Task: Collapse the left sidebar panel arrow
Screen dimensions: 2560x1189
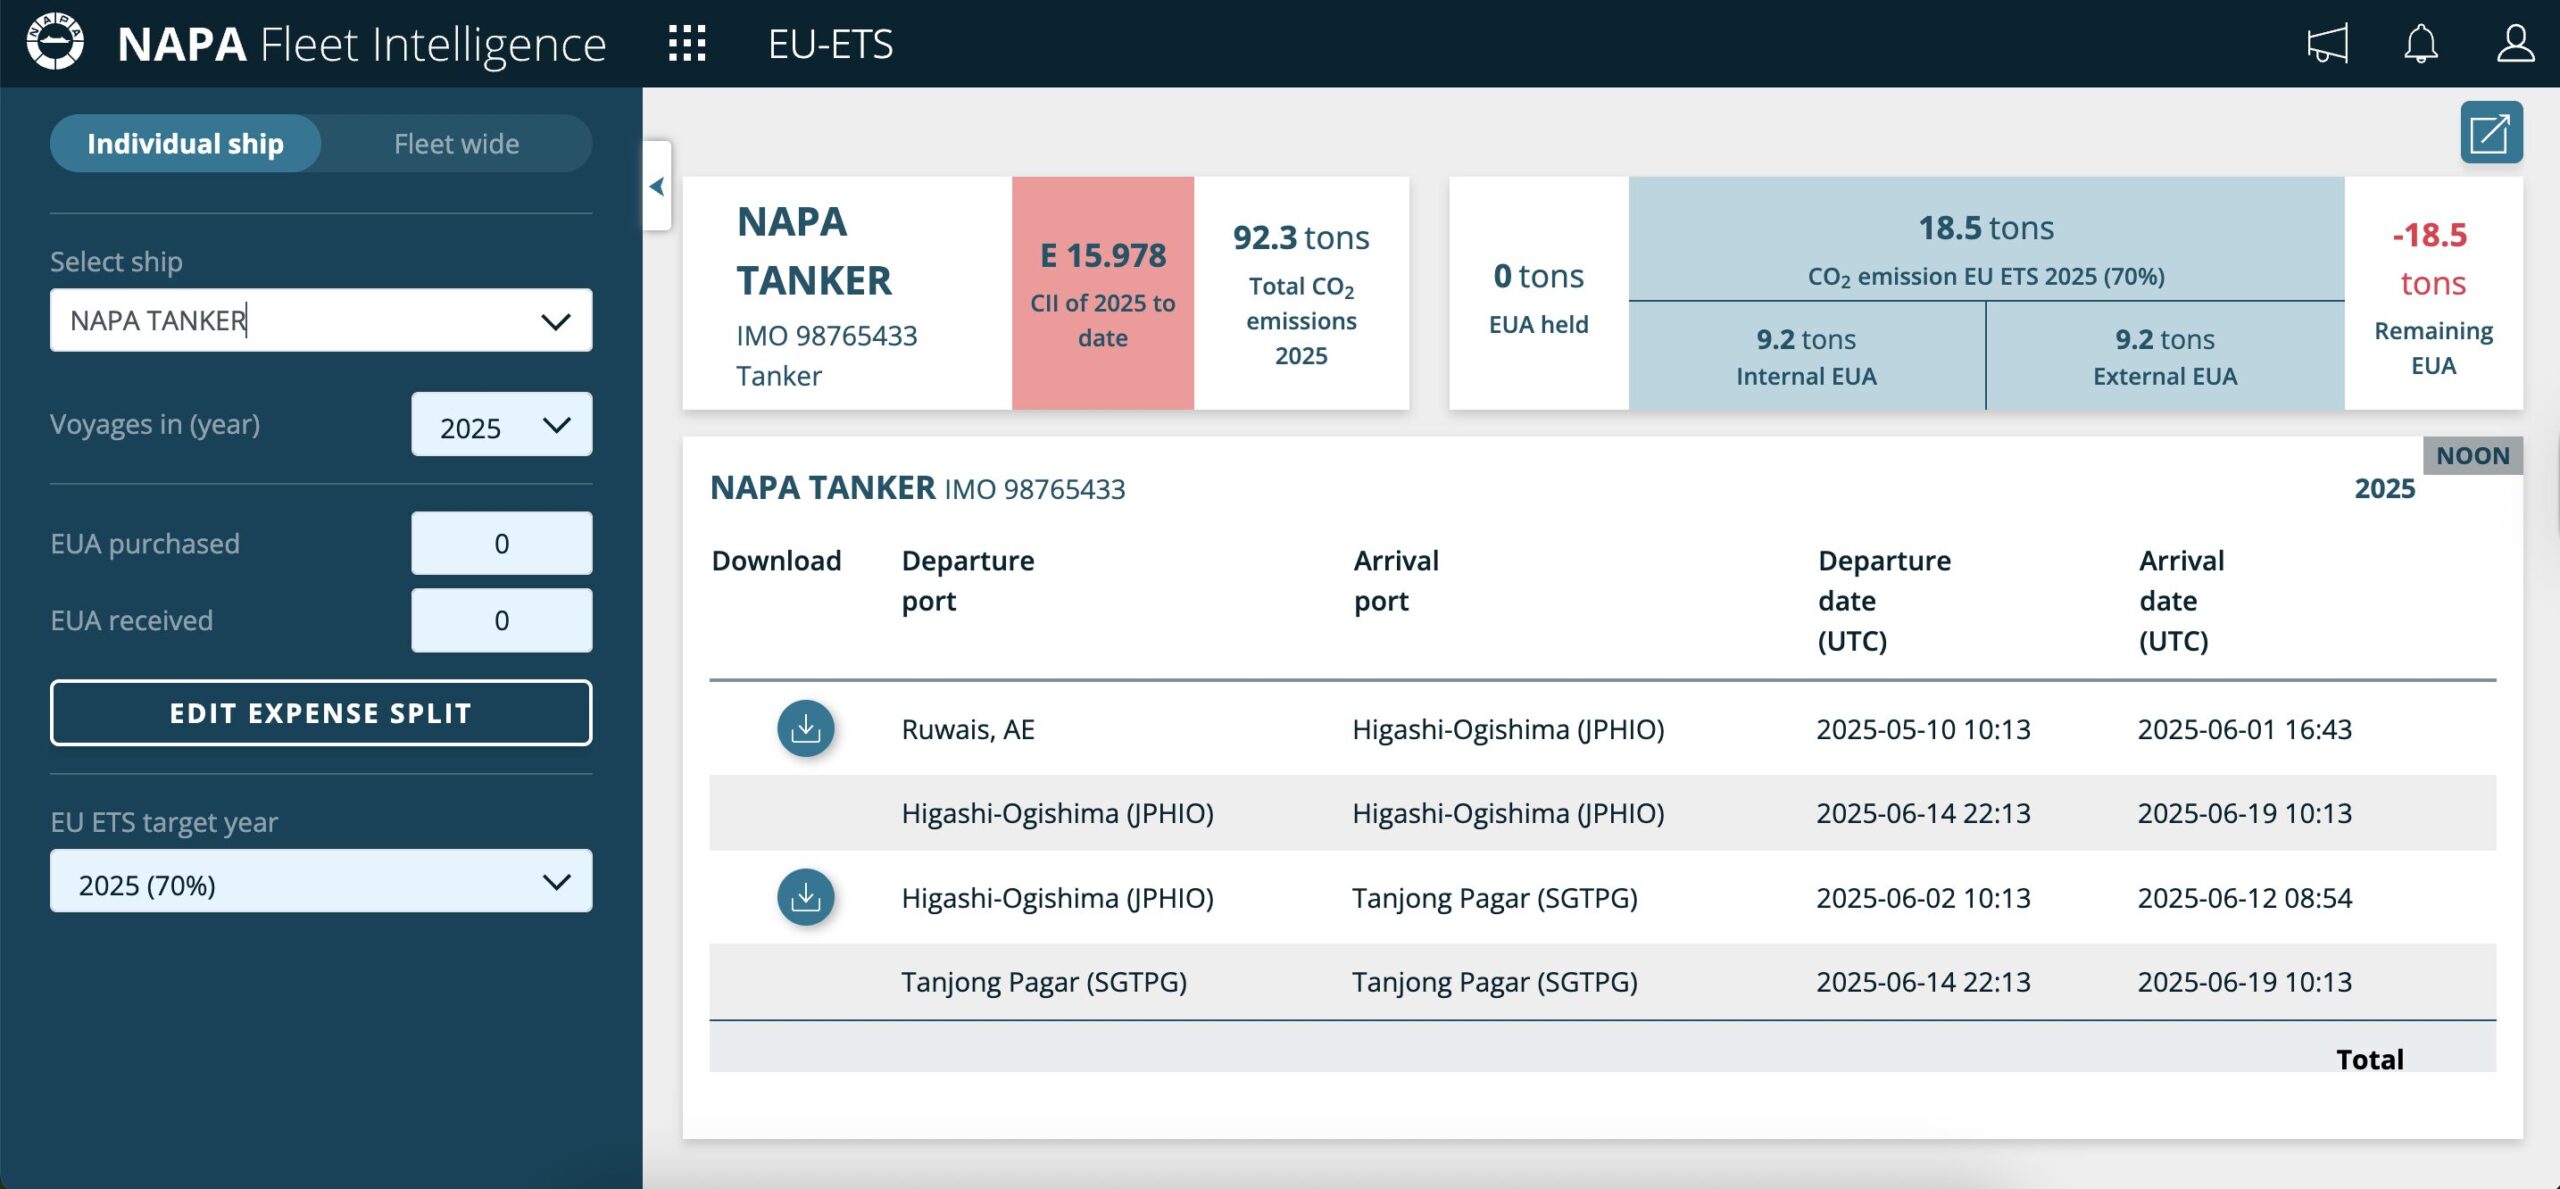Action: point(657,186)
